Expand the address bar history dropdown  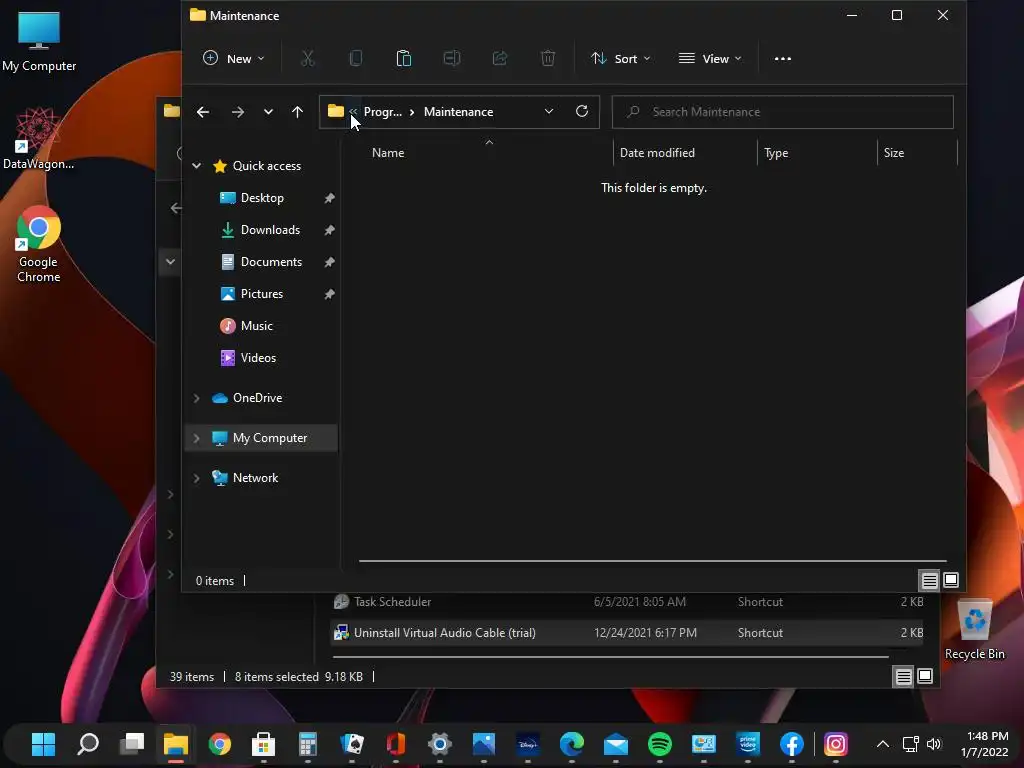pyautogui.click(x=549, y=112)
